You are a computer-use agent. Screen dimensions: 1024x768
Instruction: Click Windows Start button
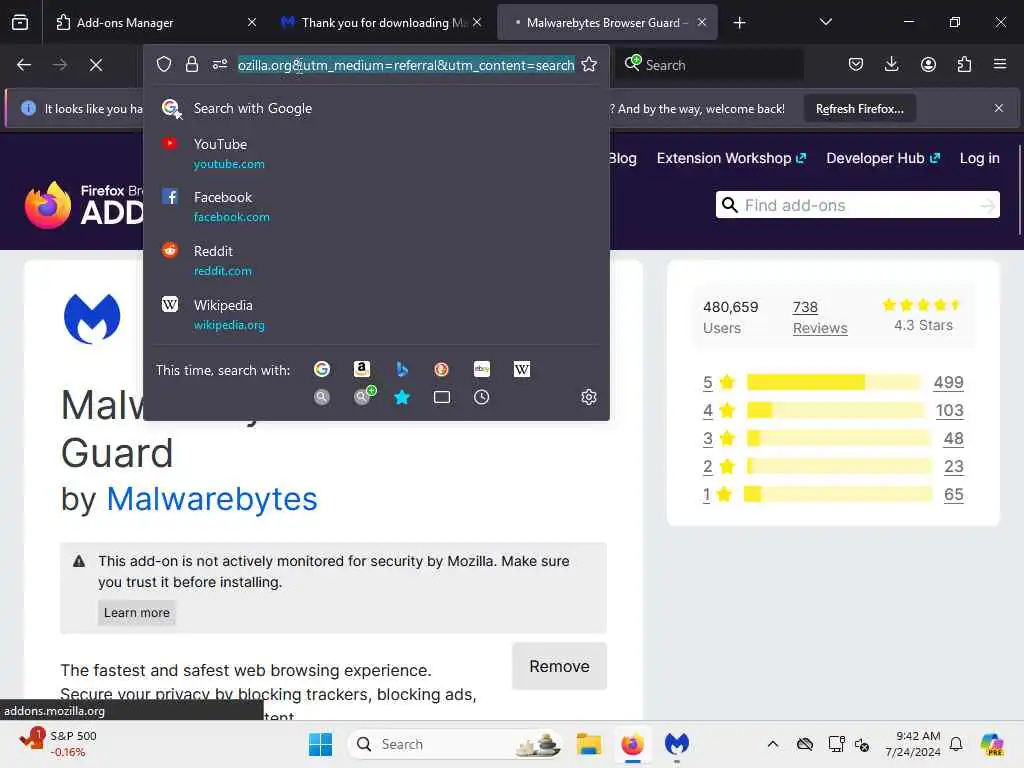(320, 744)
